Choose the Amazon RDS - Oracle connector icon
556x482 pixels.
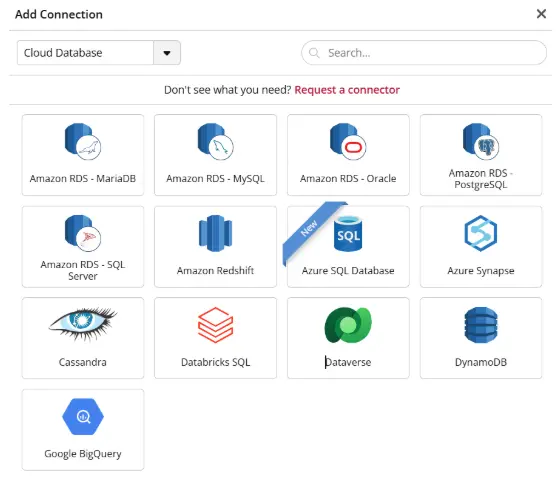click(x=348, y=141)
